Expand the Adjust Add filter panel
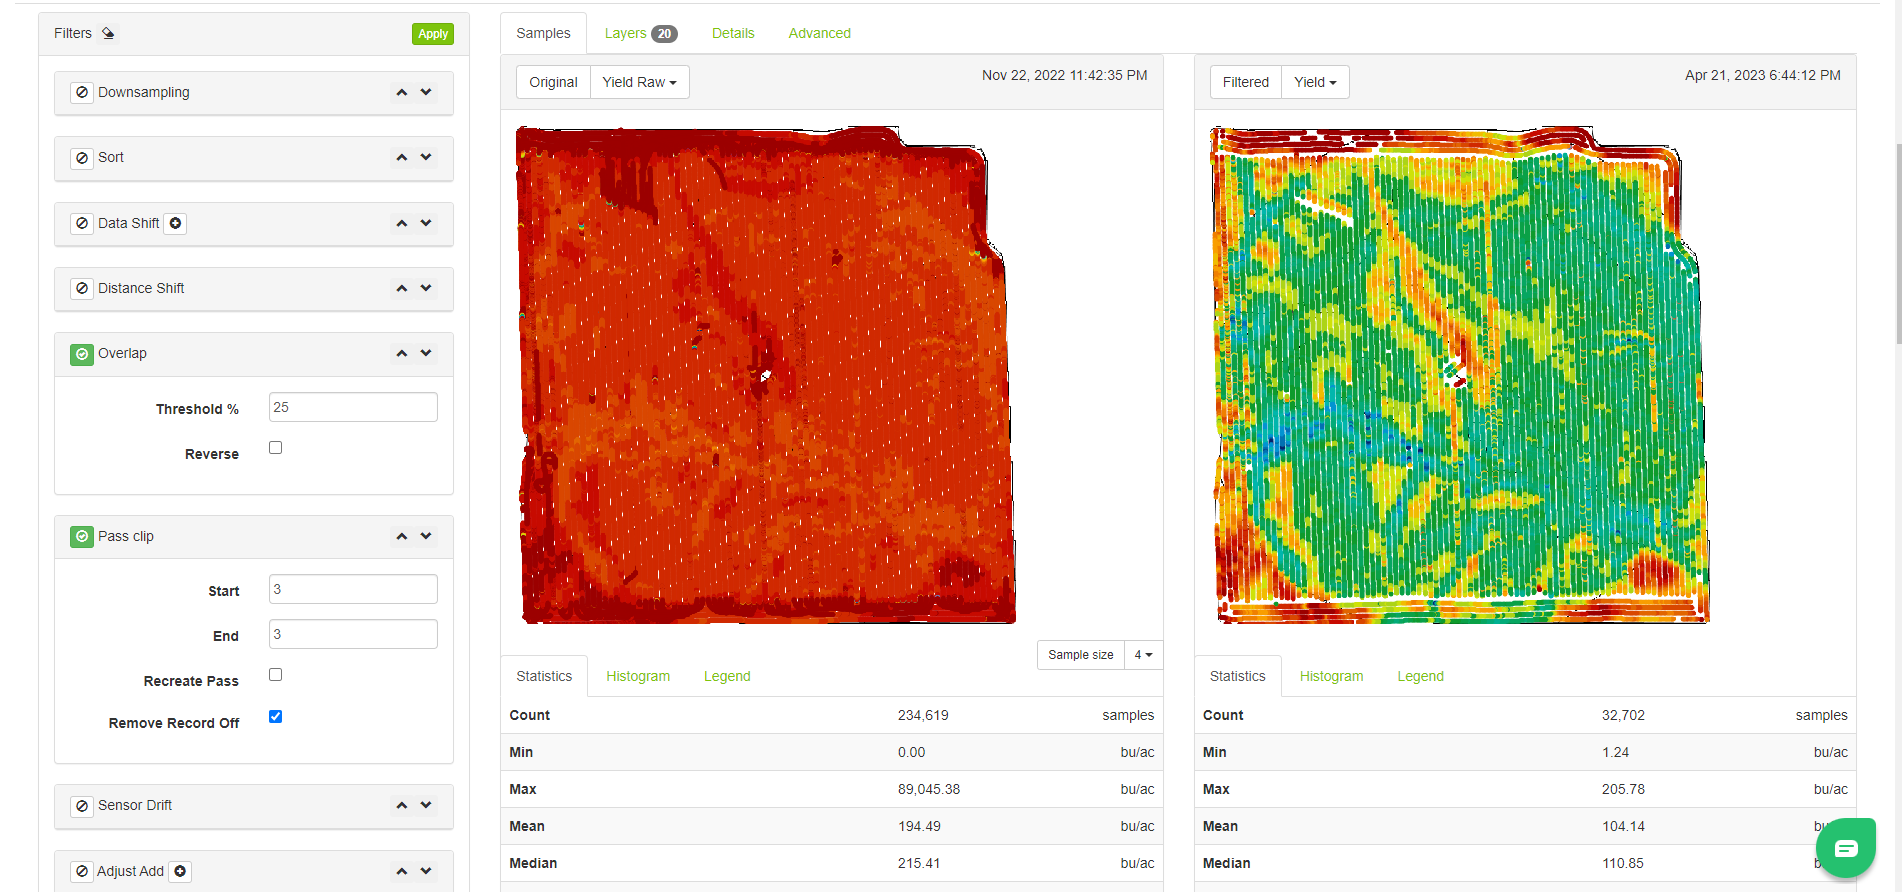The image size is (1902, 892). pyautogui.click(x=254, y=871)
